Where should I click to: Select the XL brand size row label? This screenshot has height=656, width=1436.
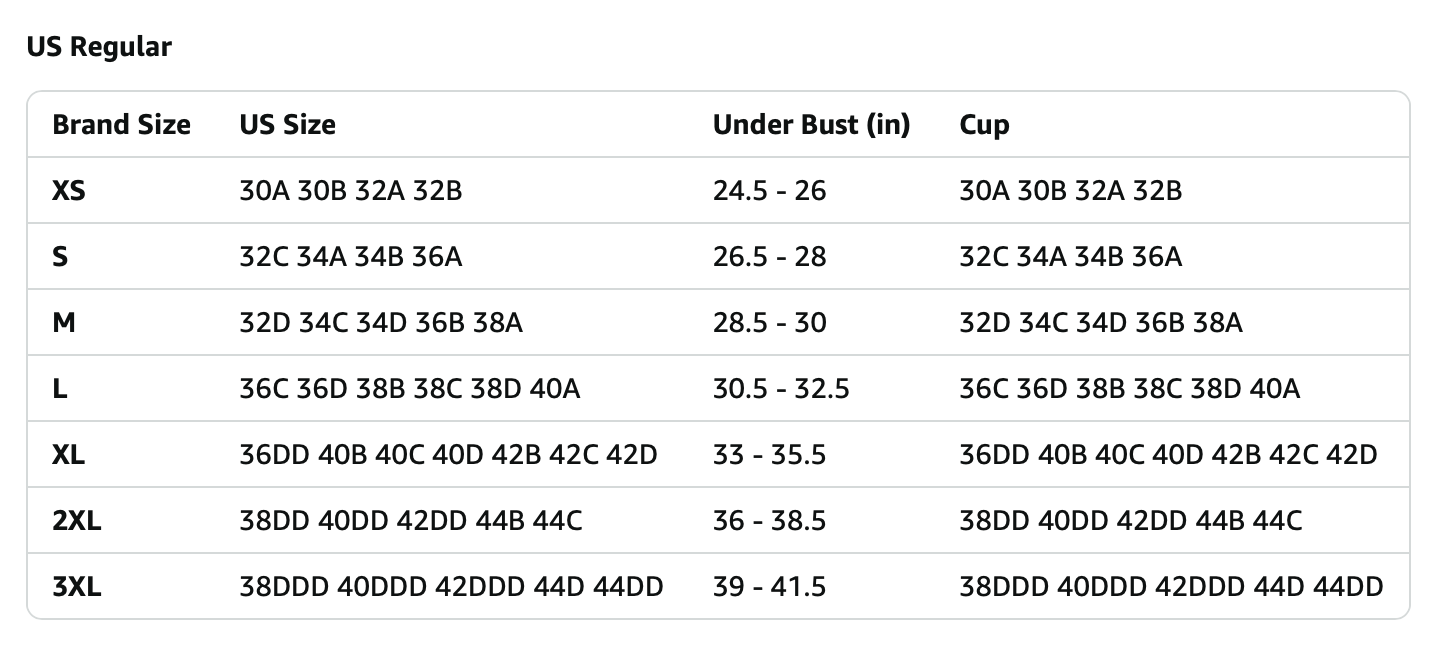tap(69, 454)
